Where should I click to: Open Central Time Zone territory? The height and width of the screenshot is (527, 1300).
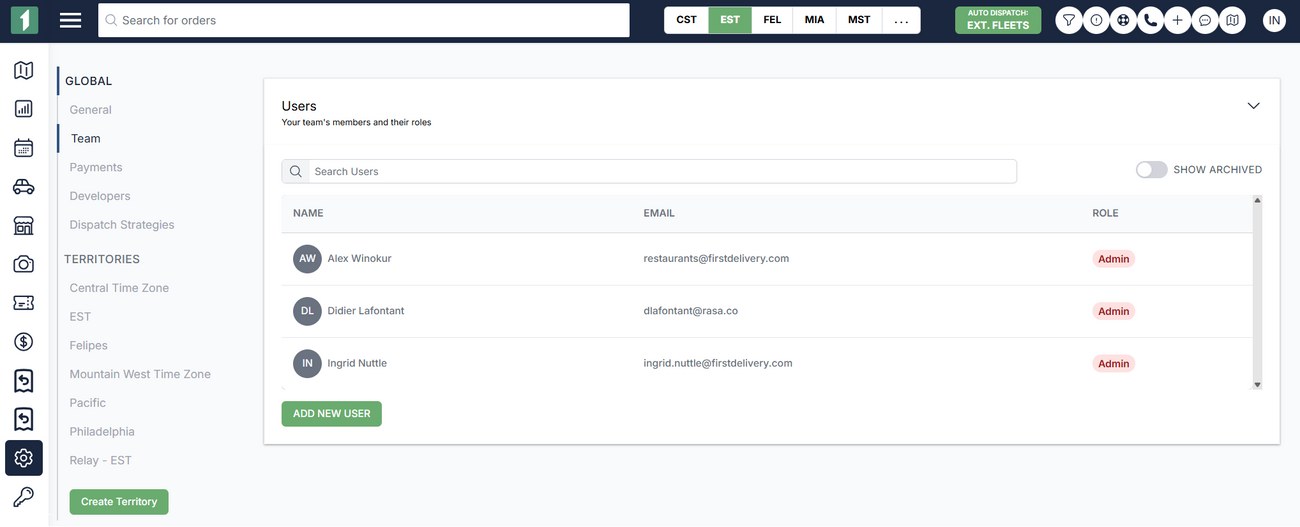(x=119, y=288)
